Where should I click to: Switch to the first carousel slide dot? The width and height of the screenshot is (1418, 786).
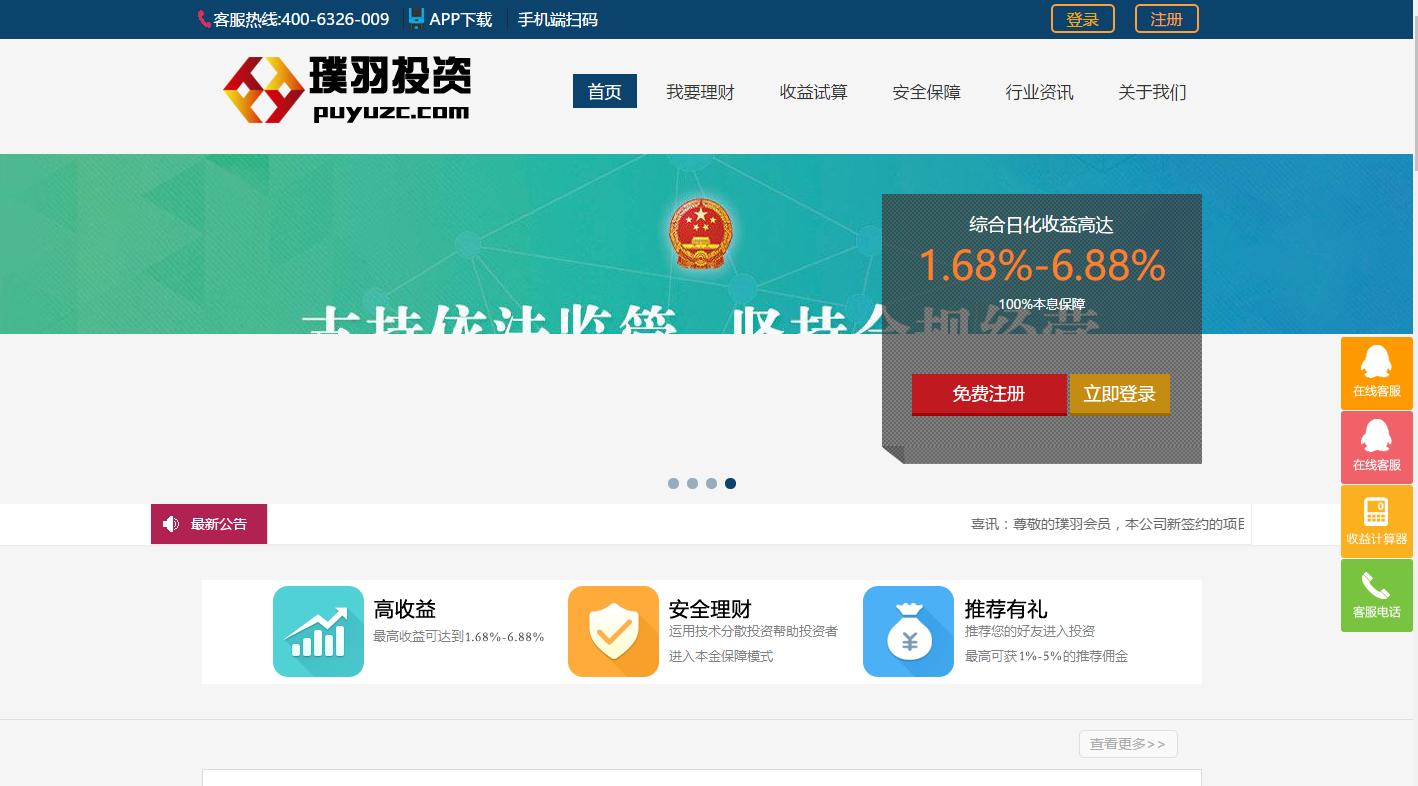(x=673, y=483)
